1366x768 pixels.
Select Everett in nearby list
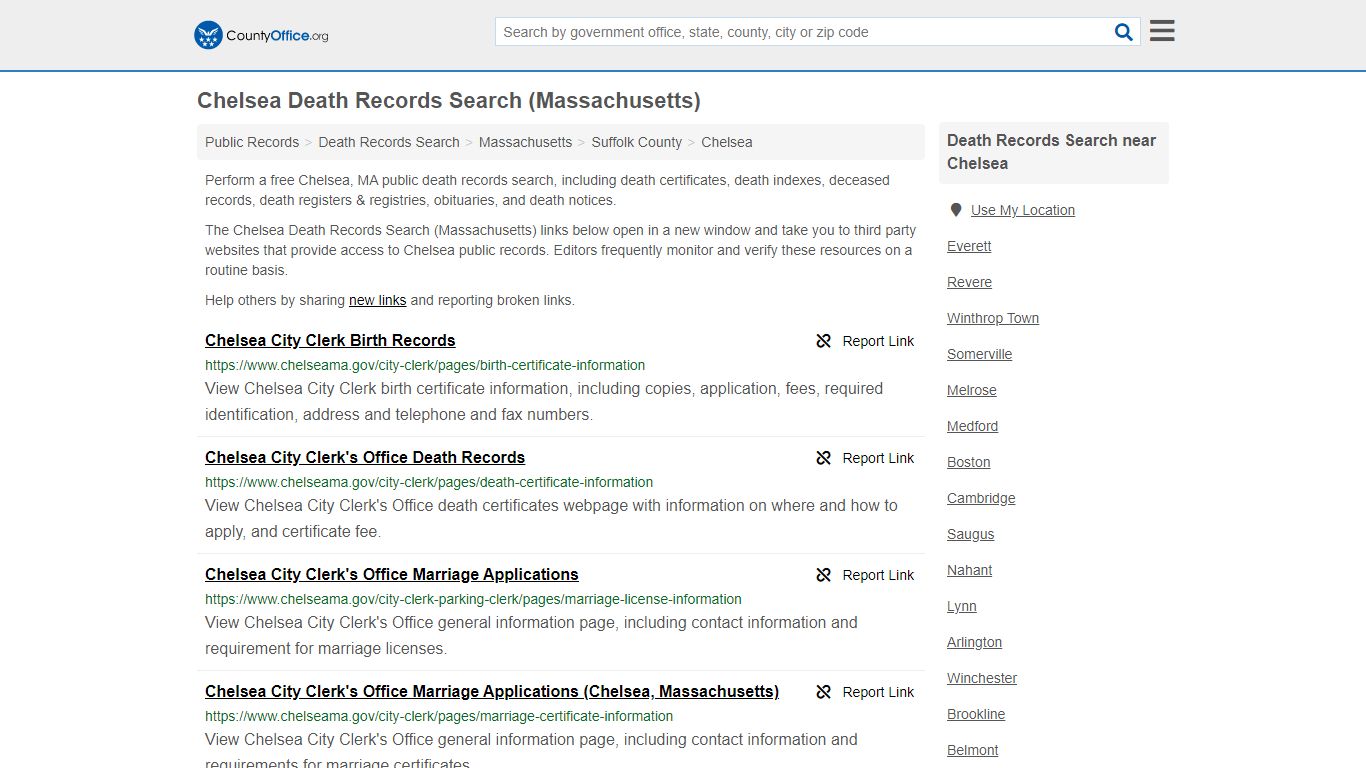[969, 246]
